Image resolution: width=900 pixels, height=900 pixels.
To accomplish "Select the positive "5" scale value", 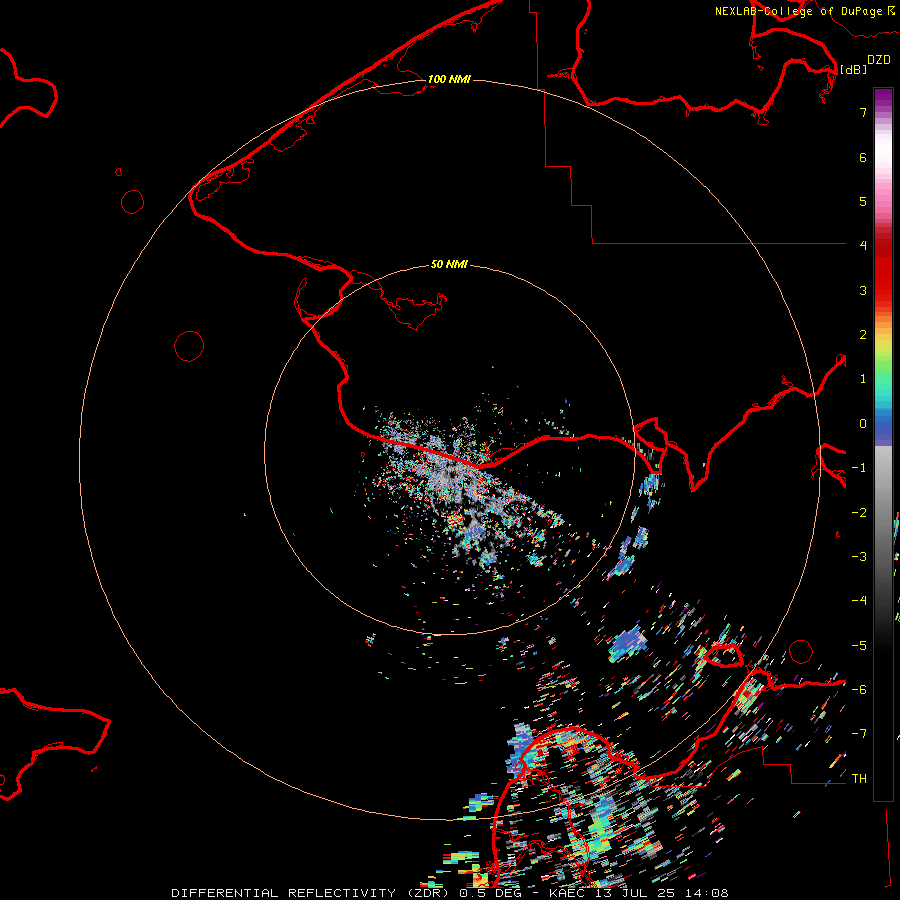I will tap(863, 201).
